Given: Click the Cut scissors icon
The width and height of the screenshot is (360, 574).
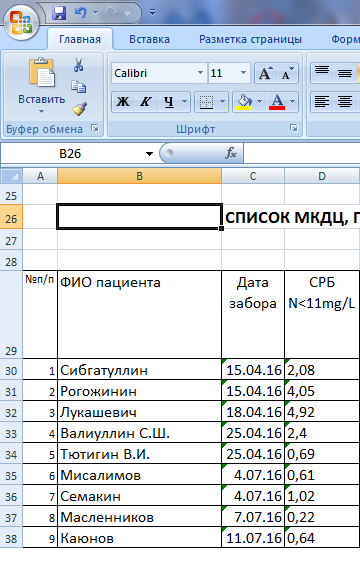Looking at the screenshot, I should (x=78, y=65).
